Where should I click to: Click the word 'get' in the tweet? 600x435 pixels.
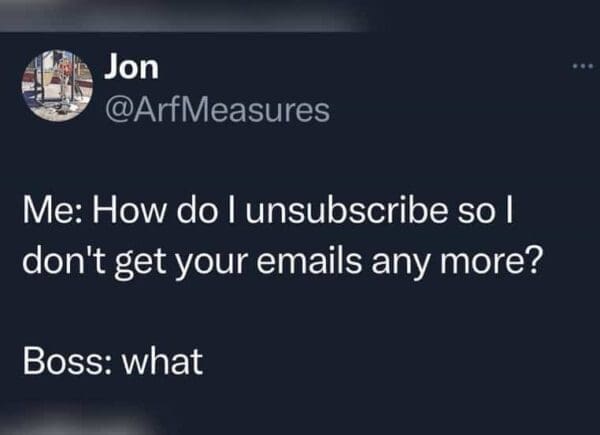coord(140,265)
